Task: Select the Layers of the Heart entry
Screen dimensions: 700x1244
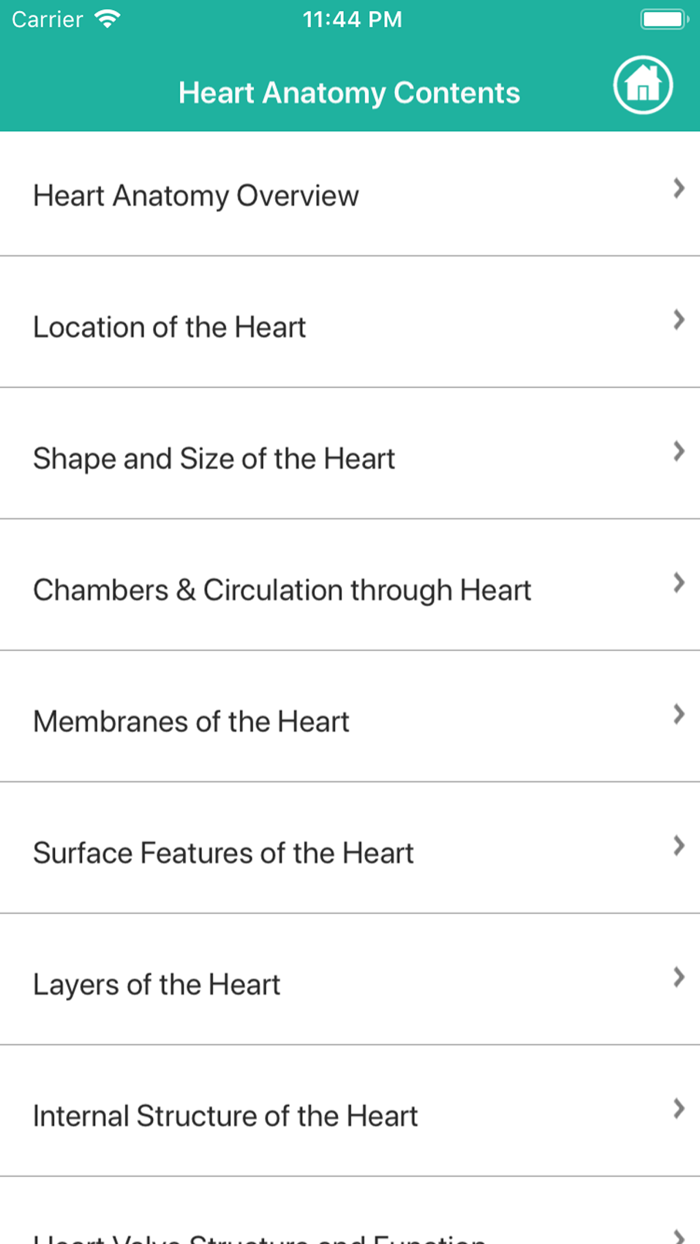Action: 156,984
